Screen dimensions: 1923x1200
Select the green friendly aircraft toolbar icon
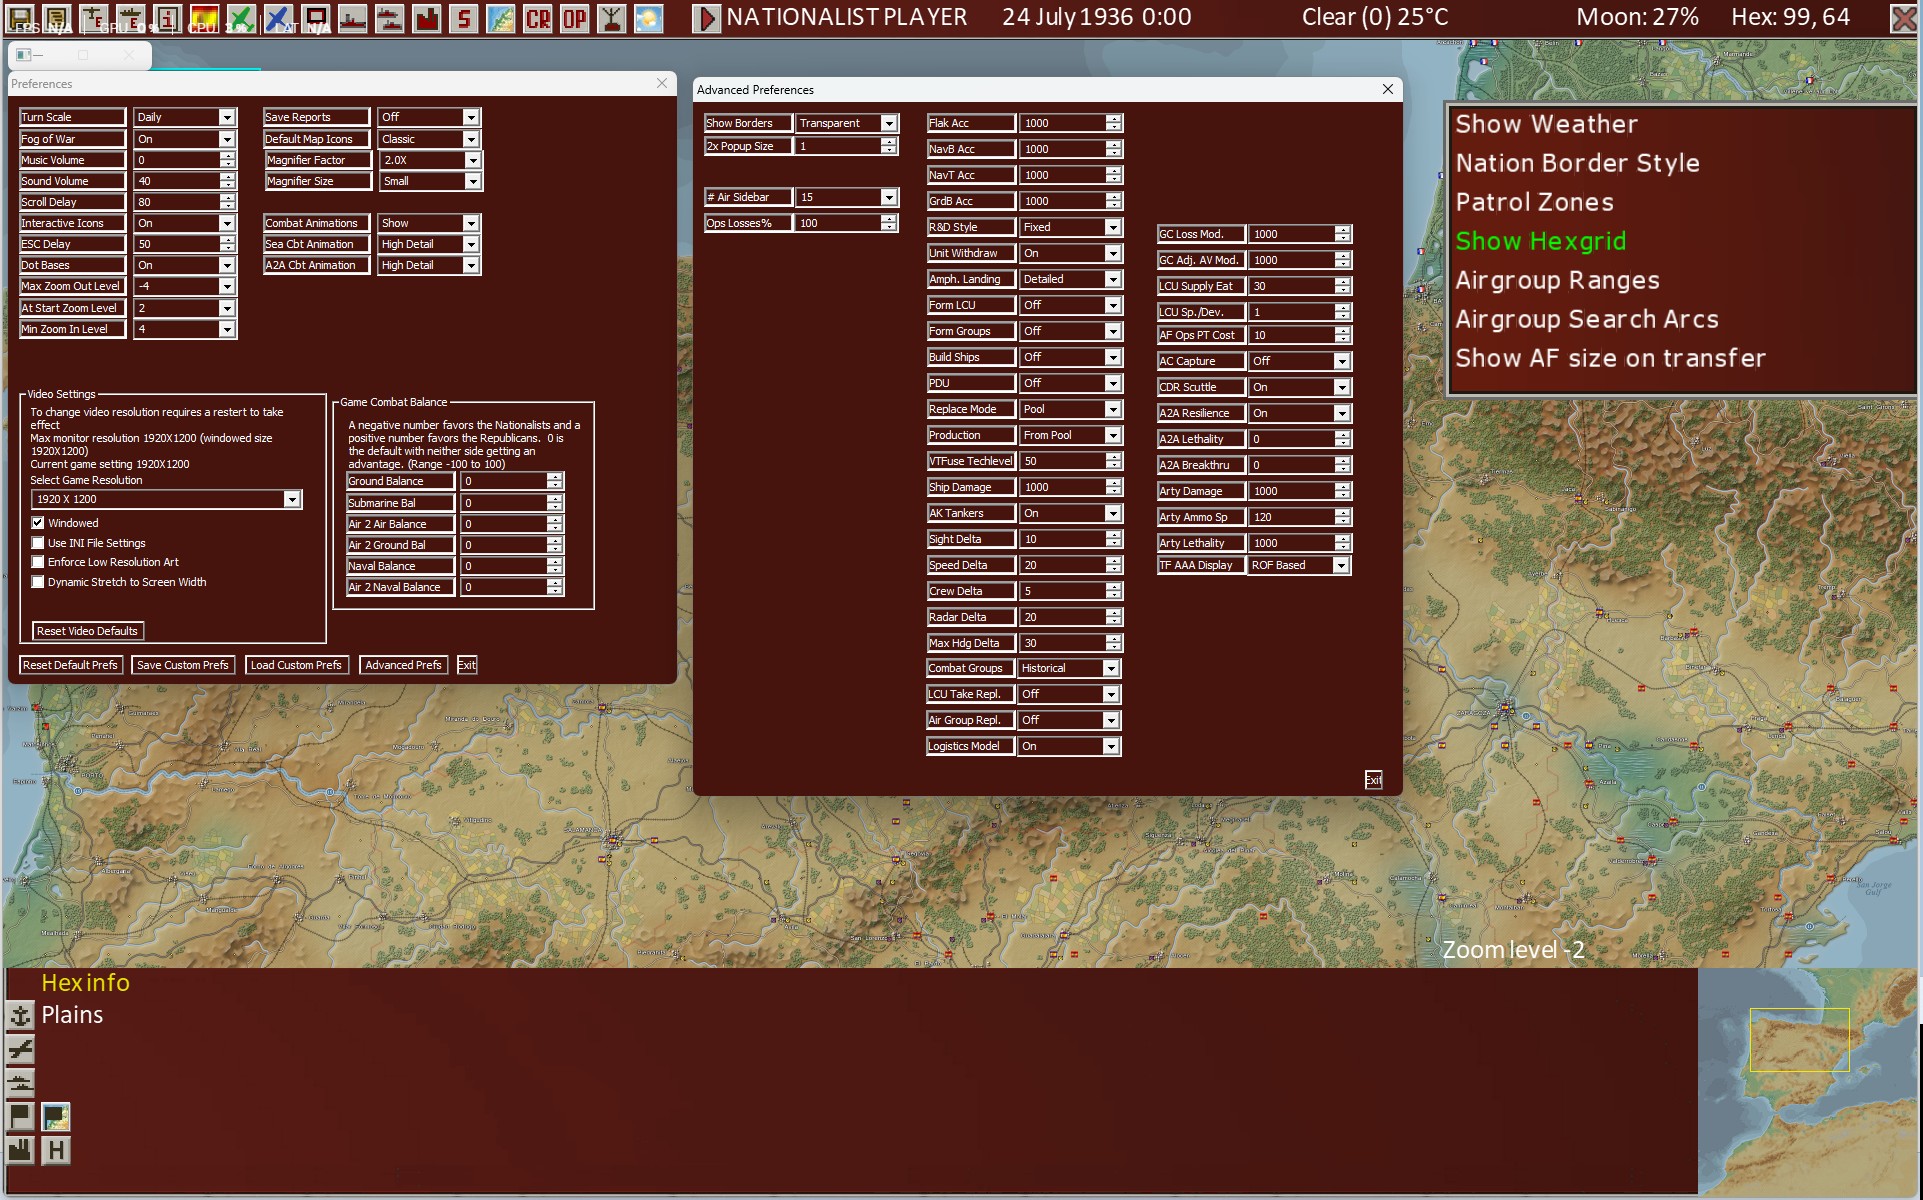coord(241,17)
